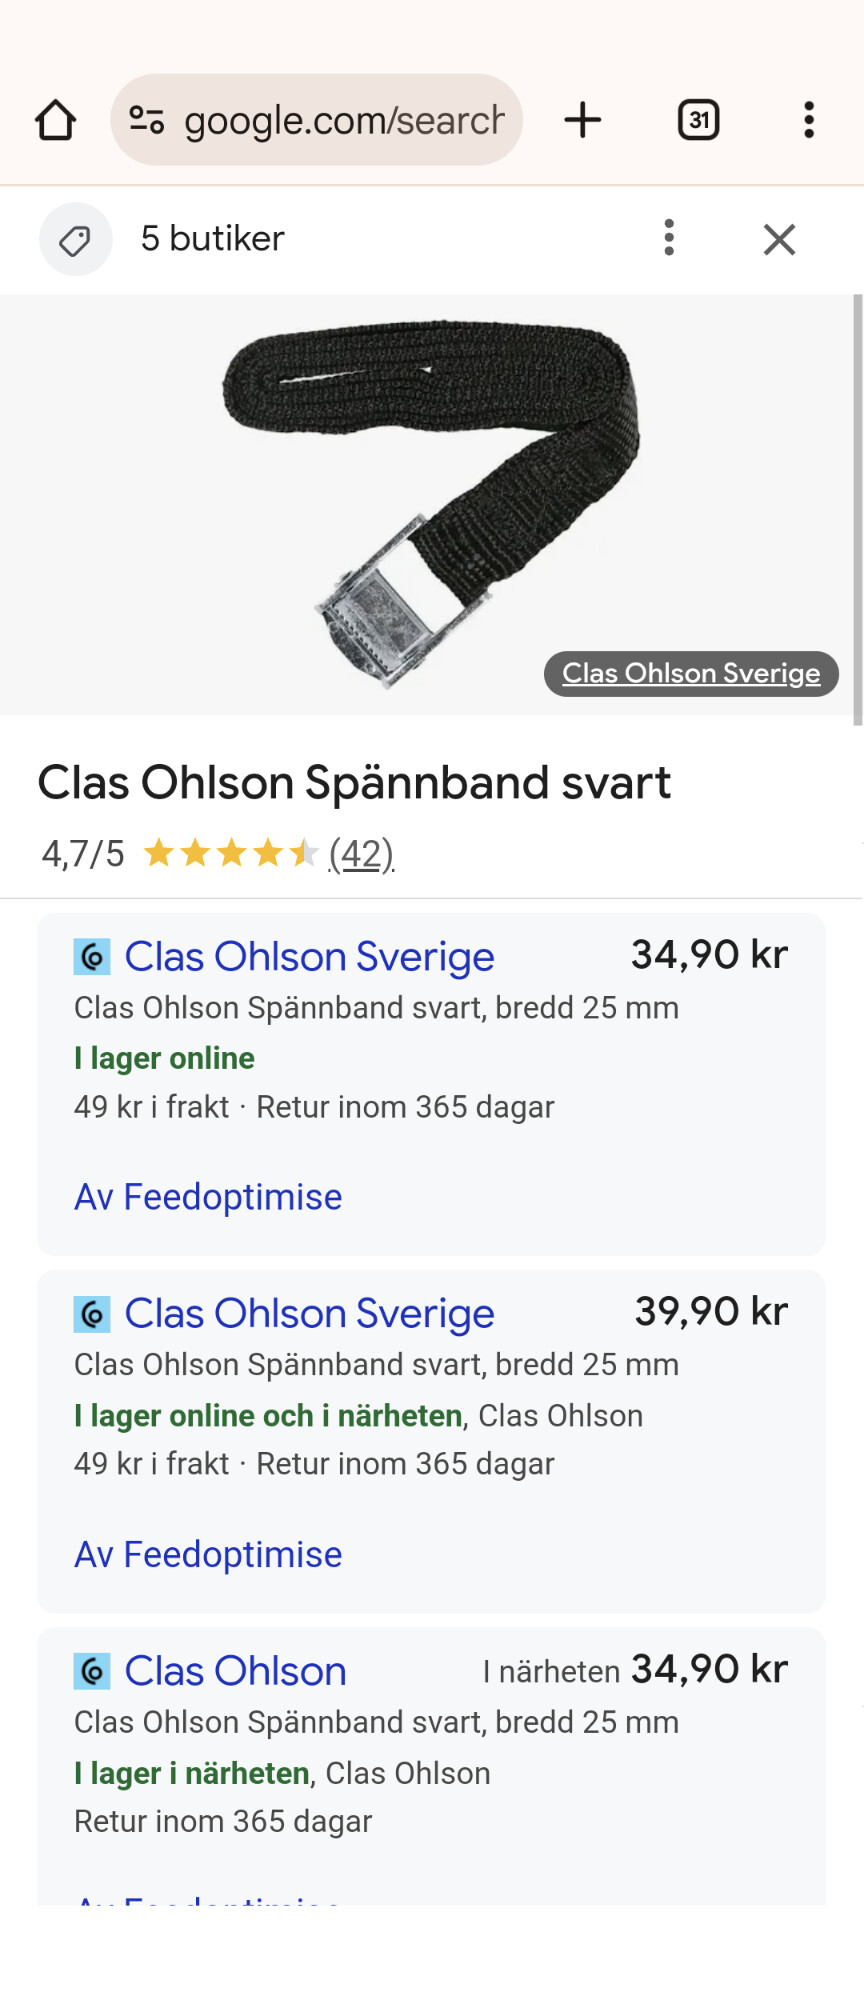Open site settings icon in address bar
The height and width of the screenshot is (2016, 864).
147,120
